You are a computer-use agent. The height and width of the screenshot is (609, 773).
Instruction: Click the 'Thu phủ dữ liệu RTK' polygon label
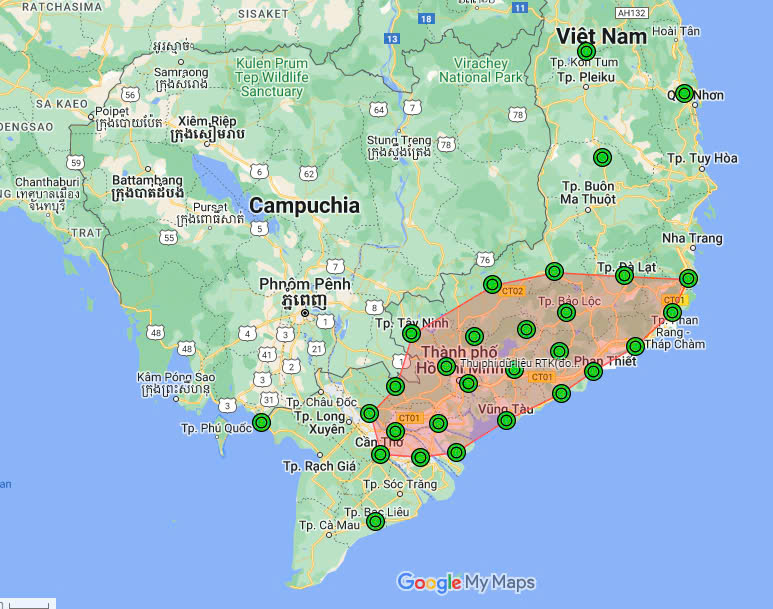[516, 363]
